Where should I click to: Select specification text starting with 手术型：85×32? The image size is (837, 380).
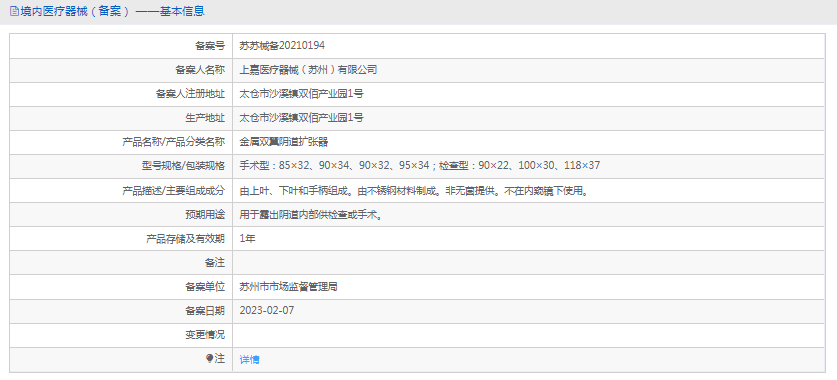click(x=420, y=166)
